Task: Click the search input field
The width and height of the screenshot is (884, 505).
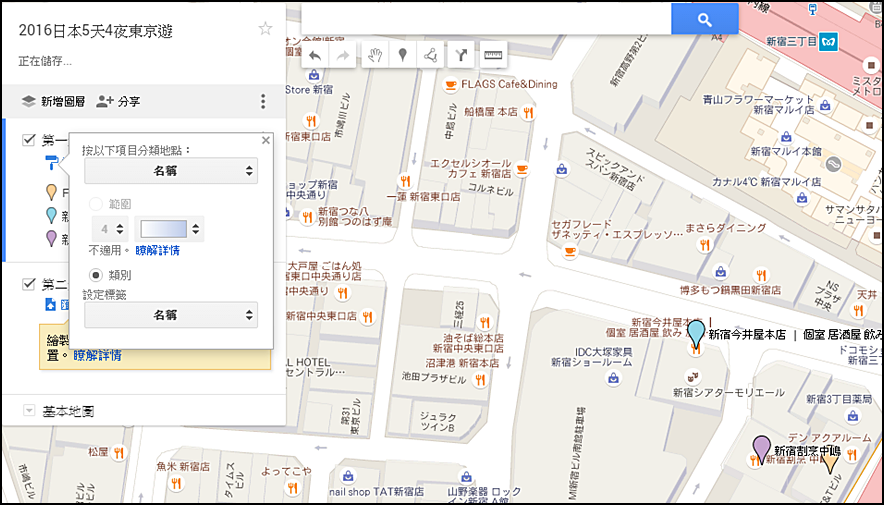Action: pos(486,19)
